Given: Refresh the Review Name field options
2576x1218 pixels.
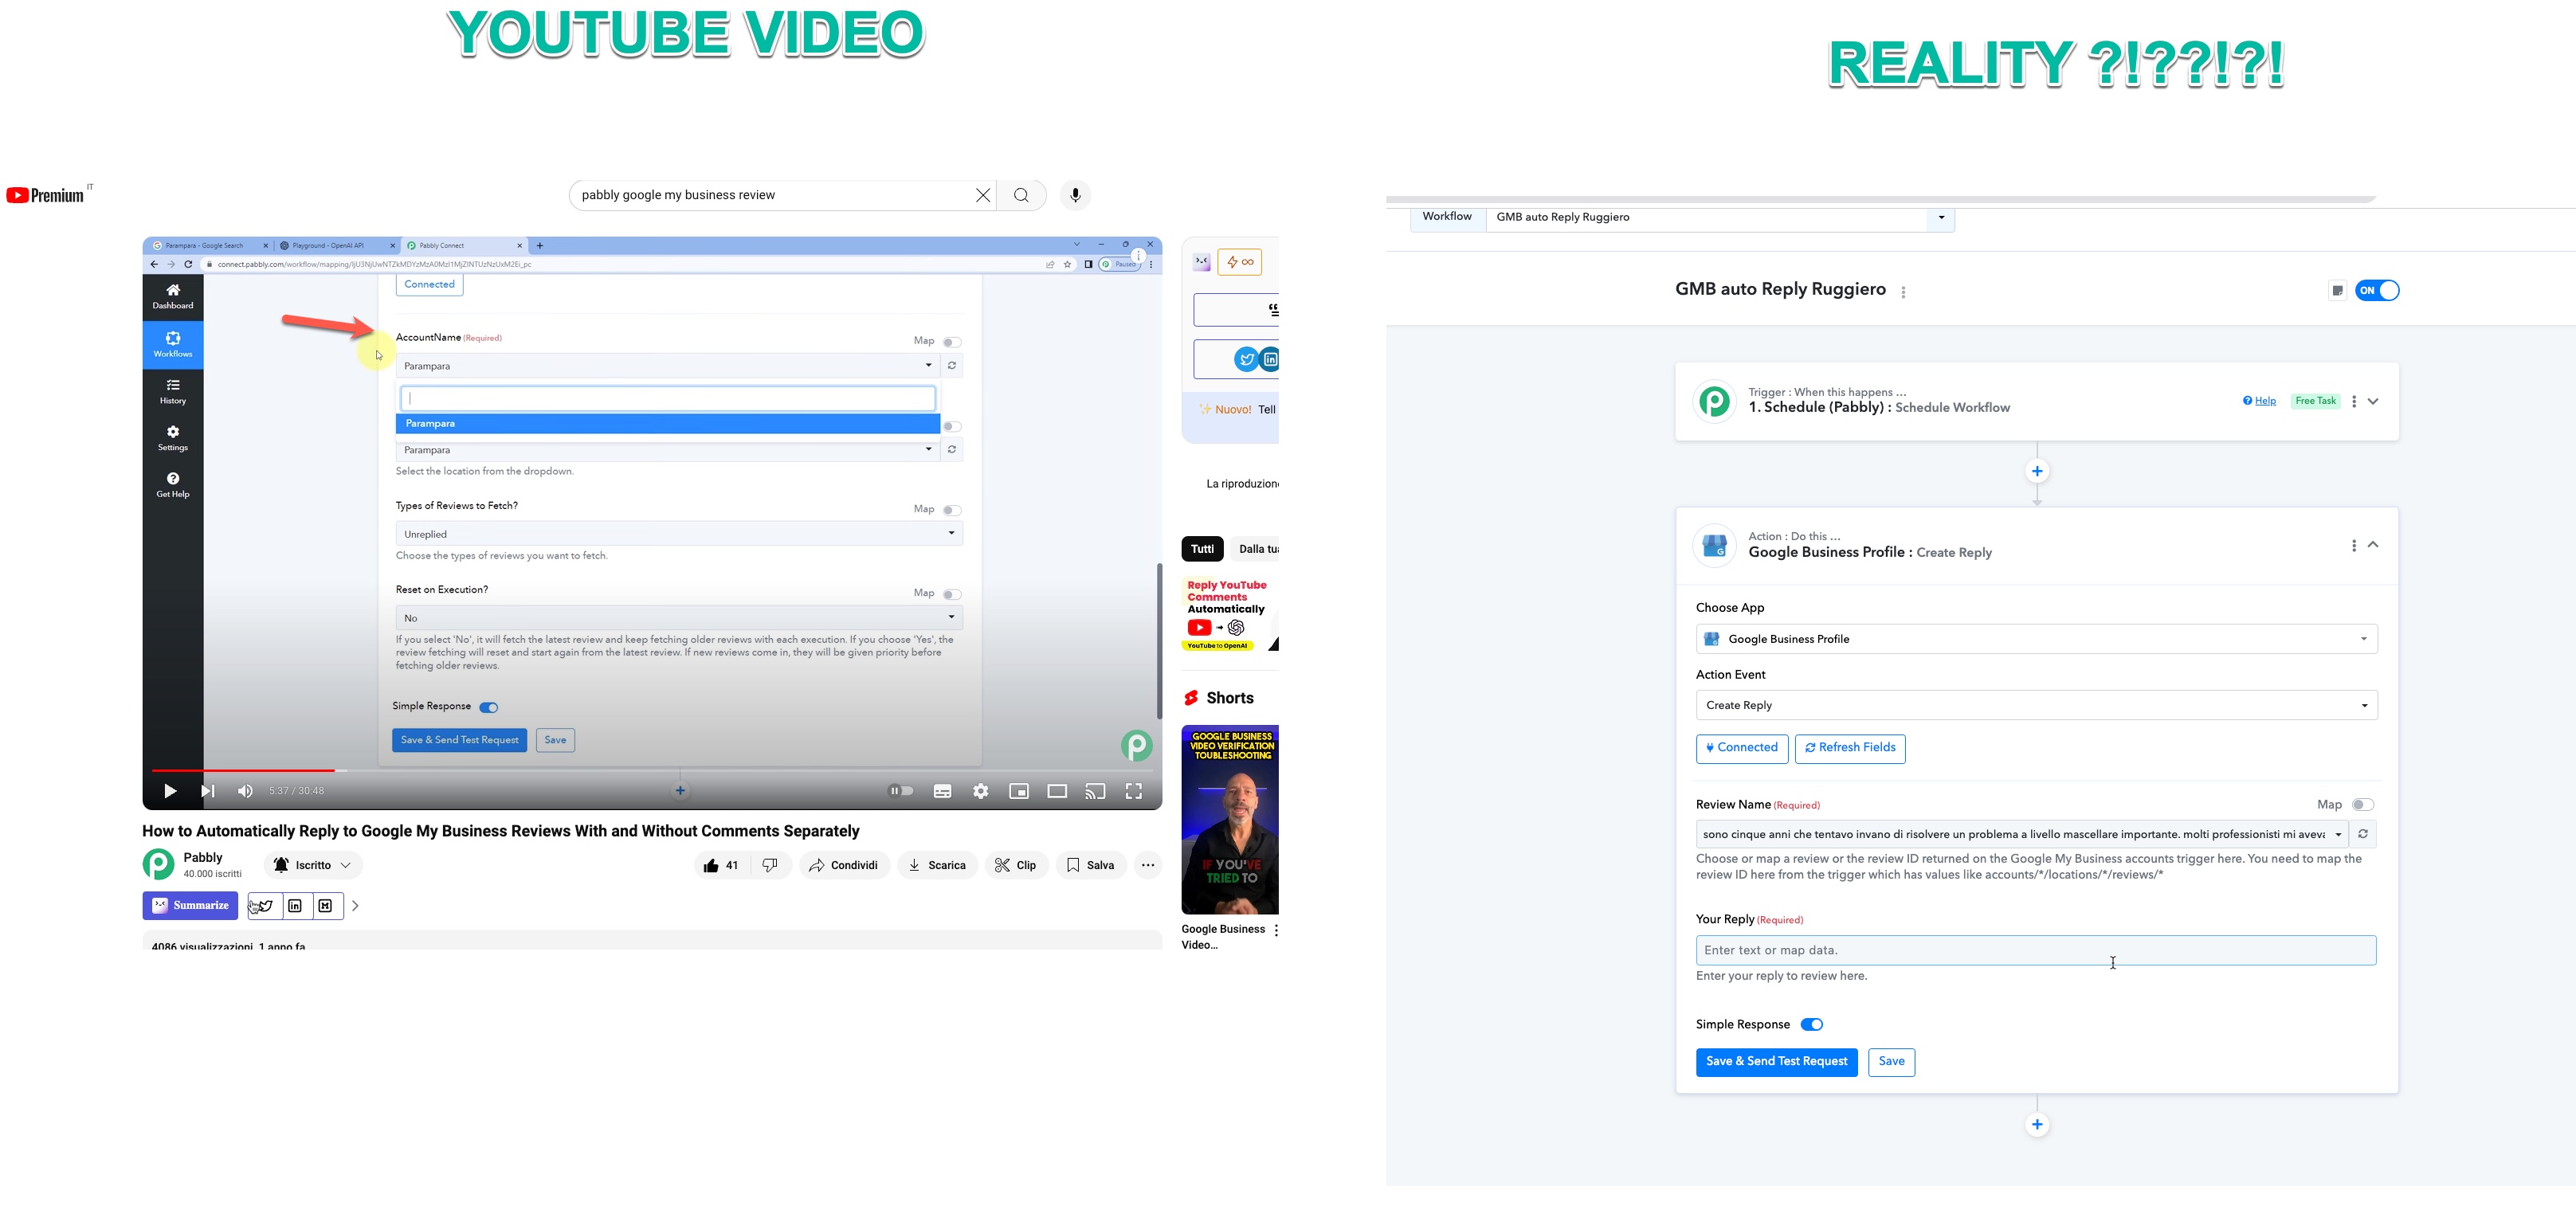Looking at the screenshot, I should tap(2363, 834).
